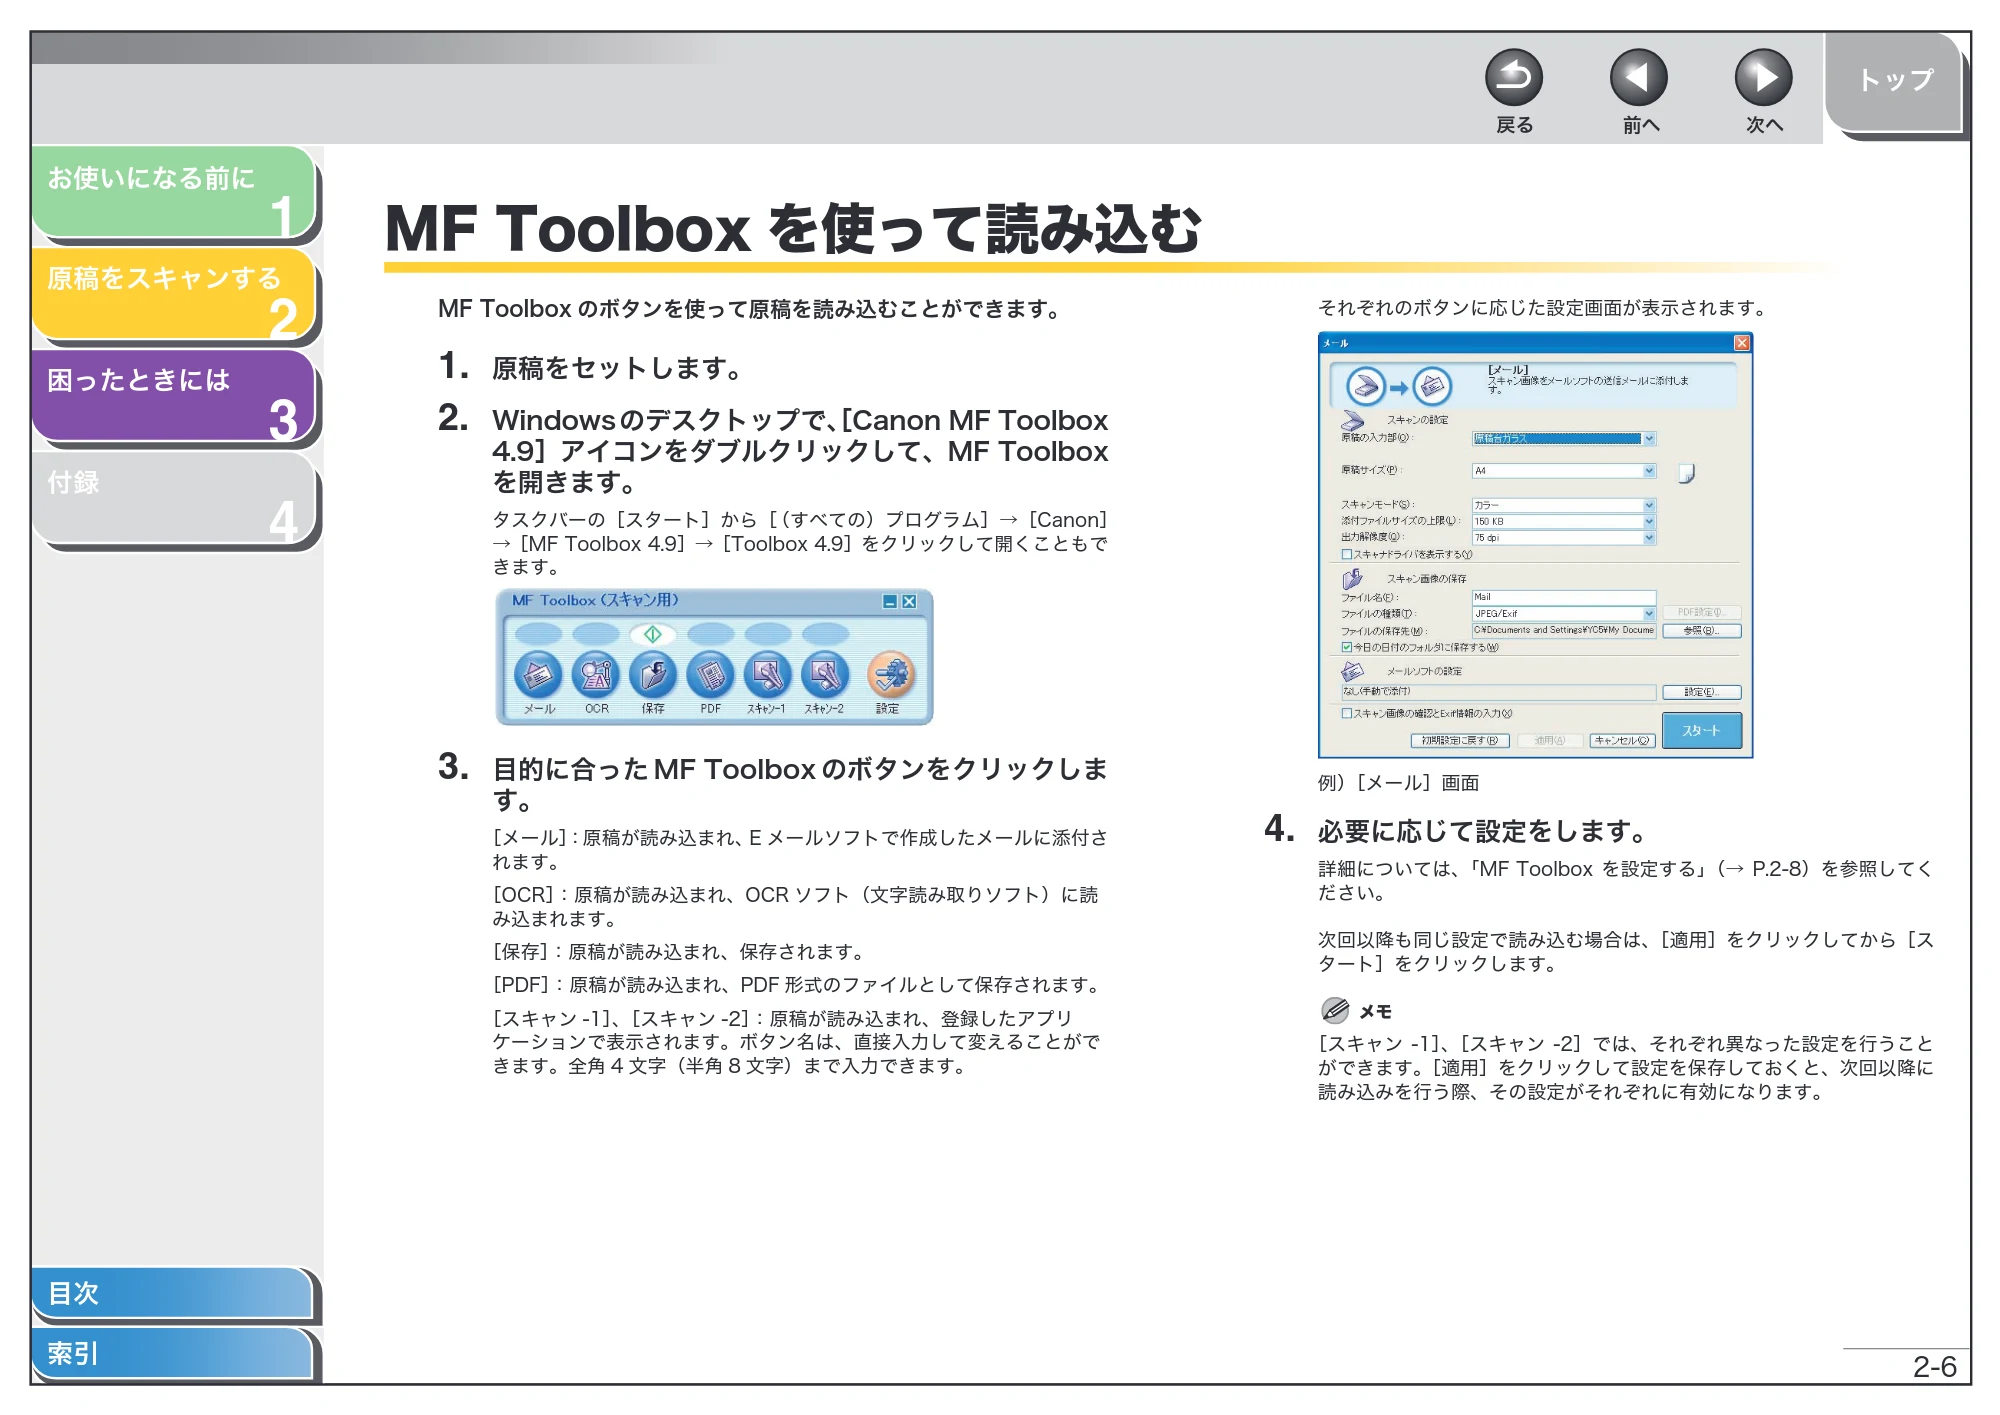2000x1415 pixels.
Task: Click the 例）[メール] 画面 caption
Action: (1398, 782)
